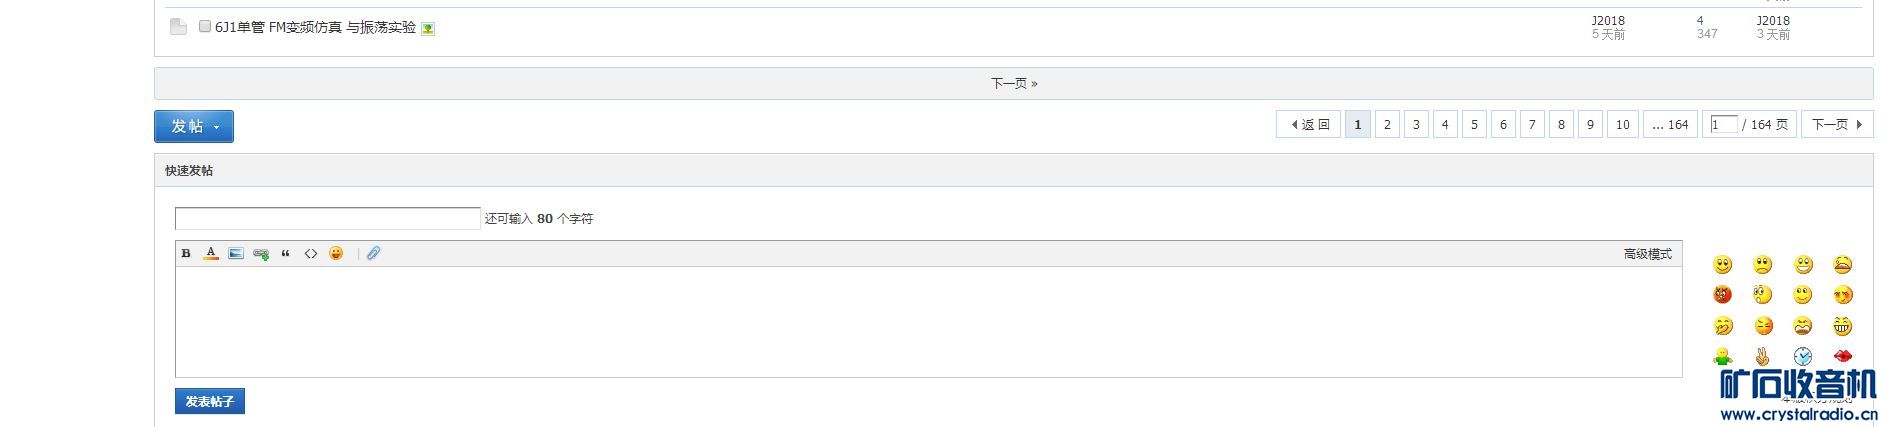Open the font color picker
Viewport: 1886px width, 427px height.
click(x=211, y=254)
